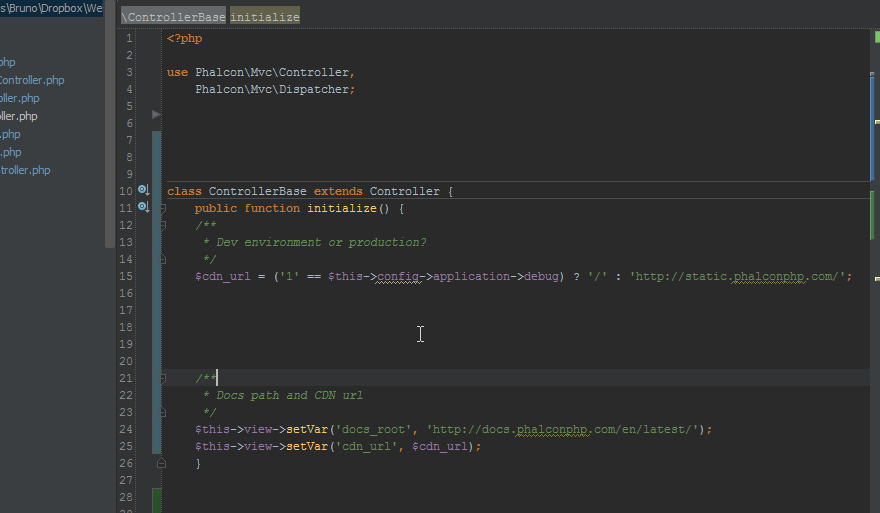Click the yellow warning stripe marker beside line 6

click(877, 121)
